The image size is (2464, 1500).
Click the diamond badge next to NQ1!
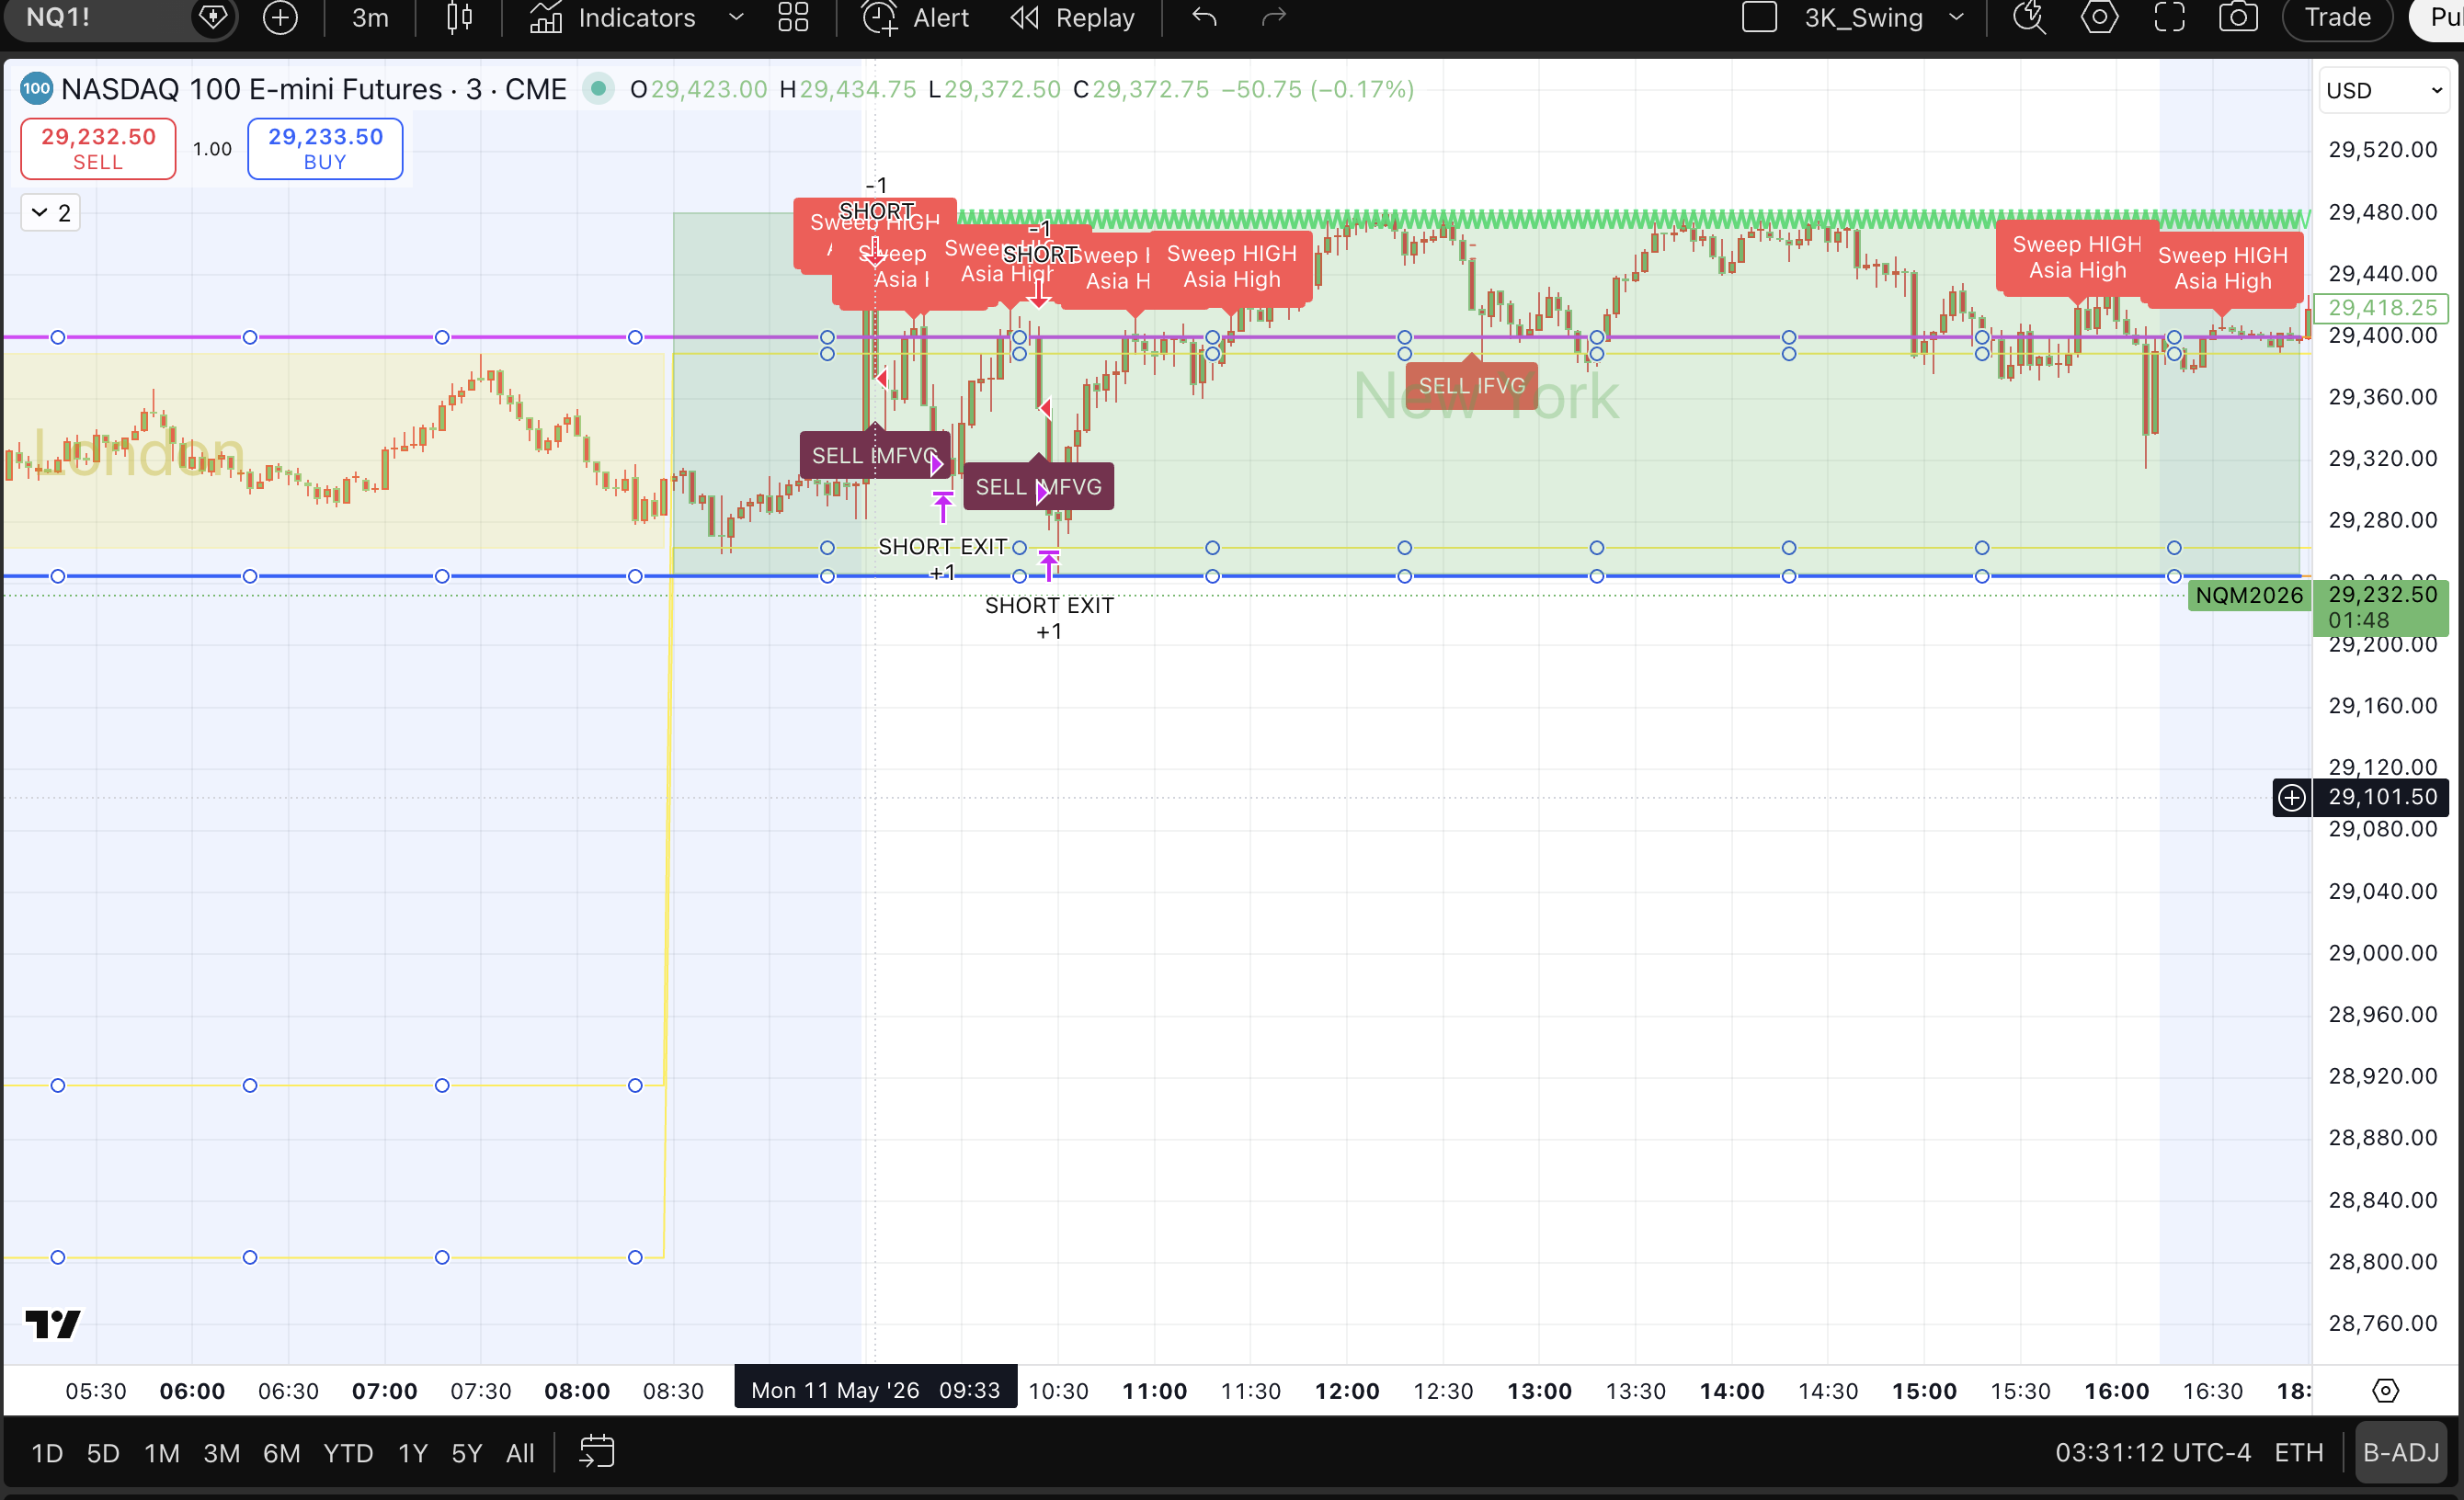(x=213, y=17)
